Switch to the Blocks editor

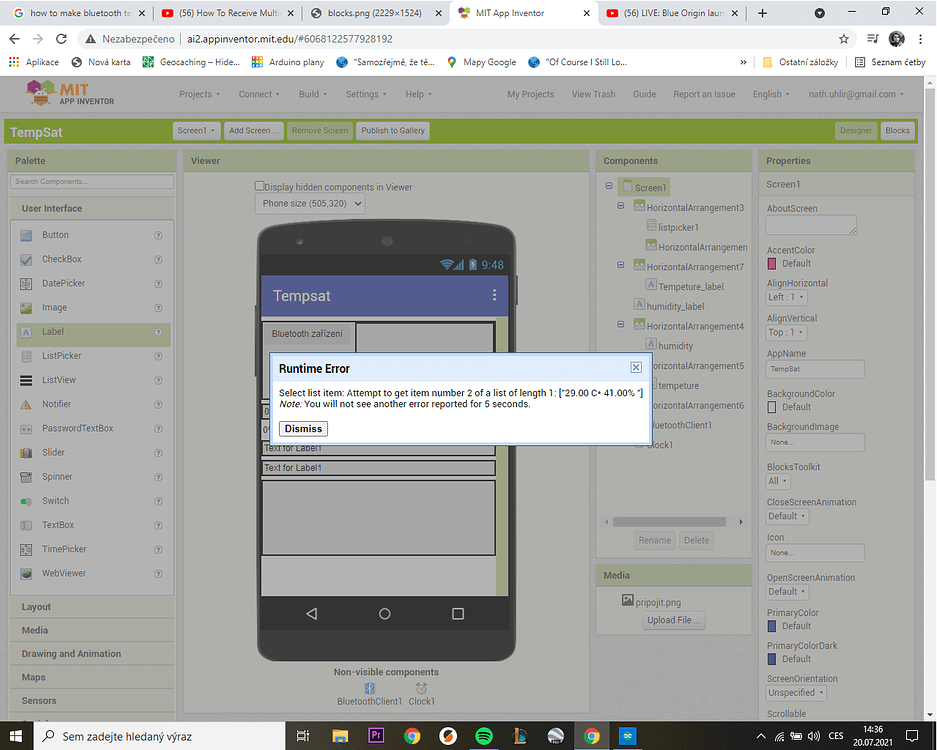point(897,130)
